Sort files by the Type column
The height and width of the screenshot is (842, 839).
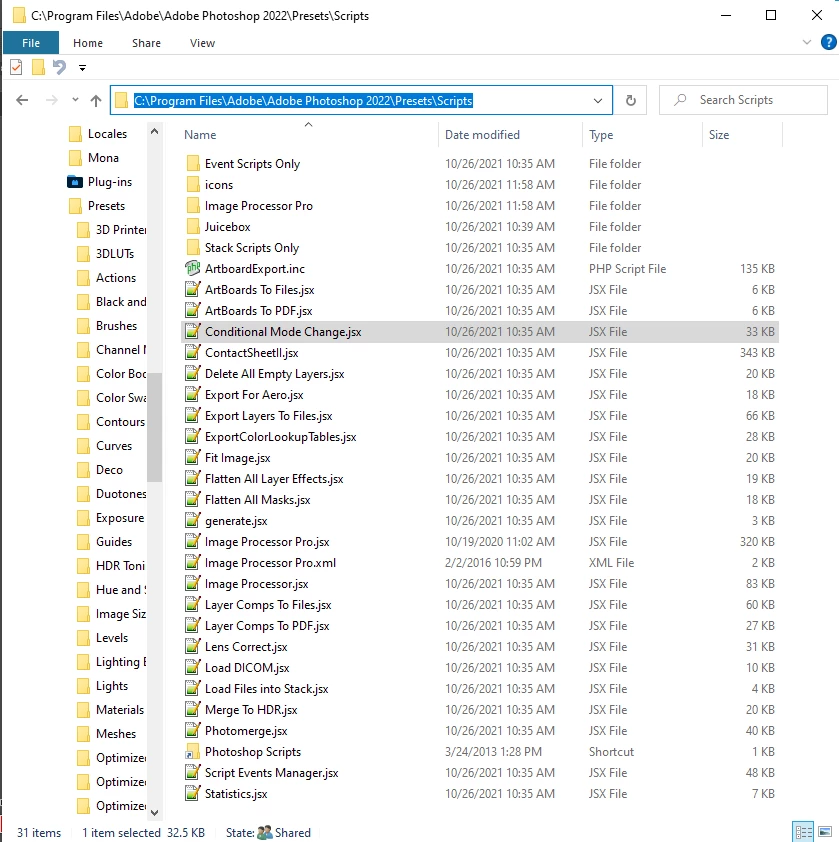[x=601, y=135]
